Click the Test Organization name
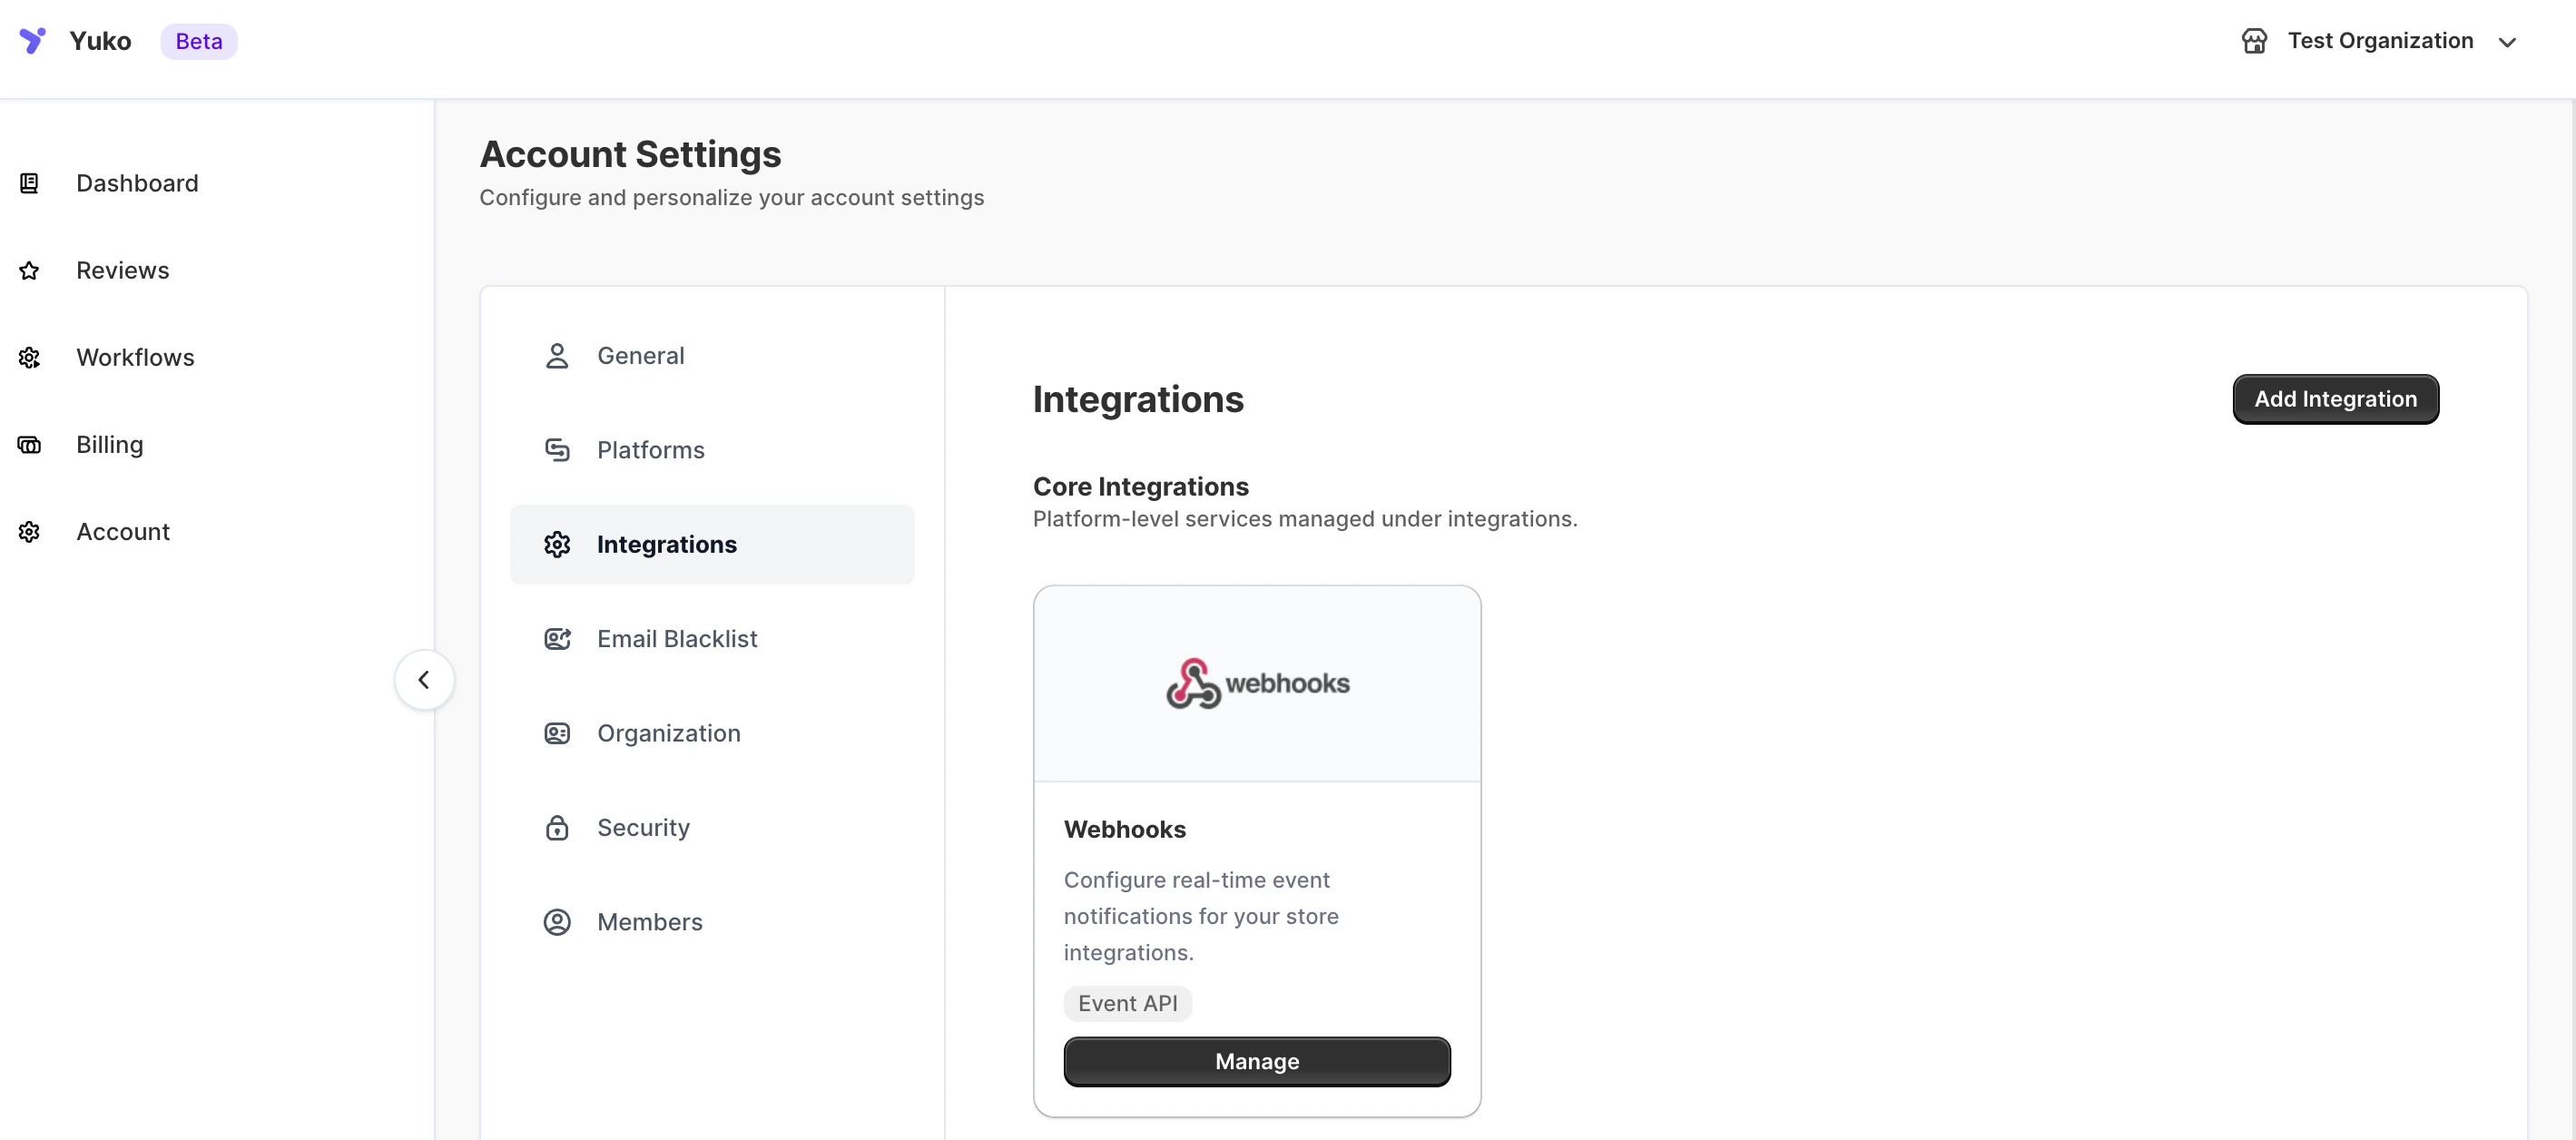 (x=2380, y=40)
